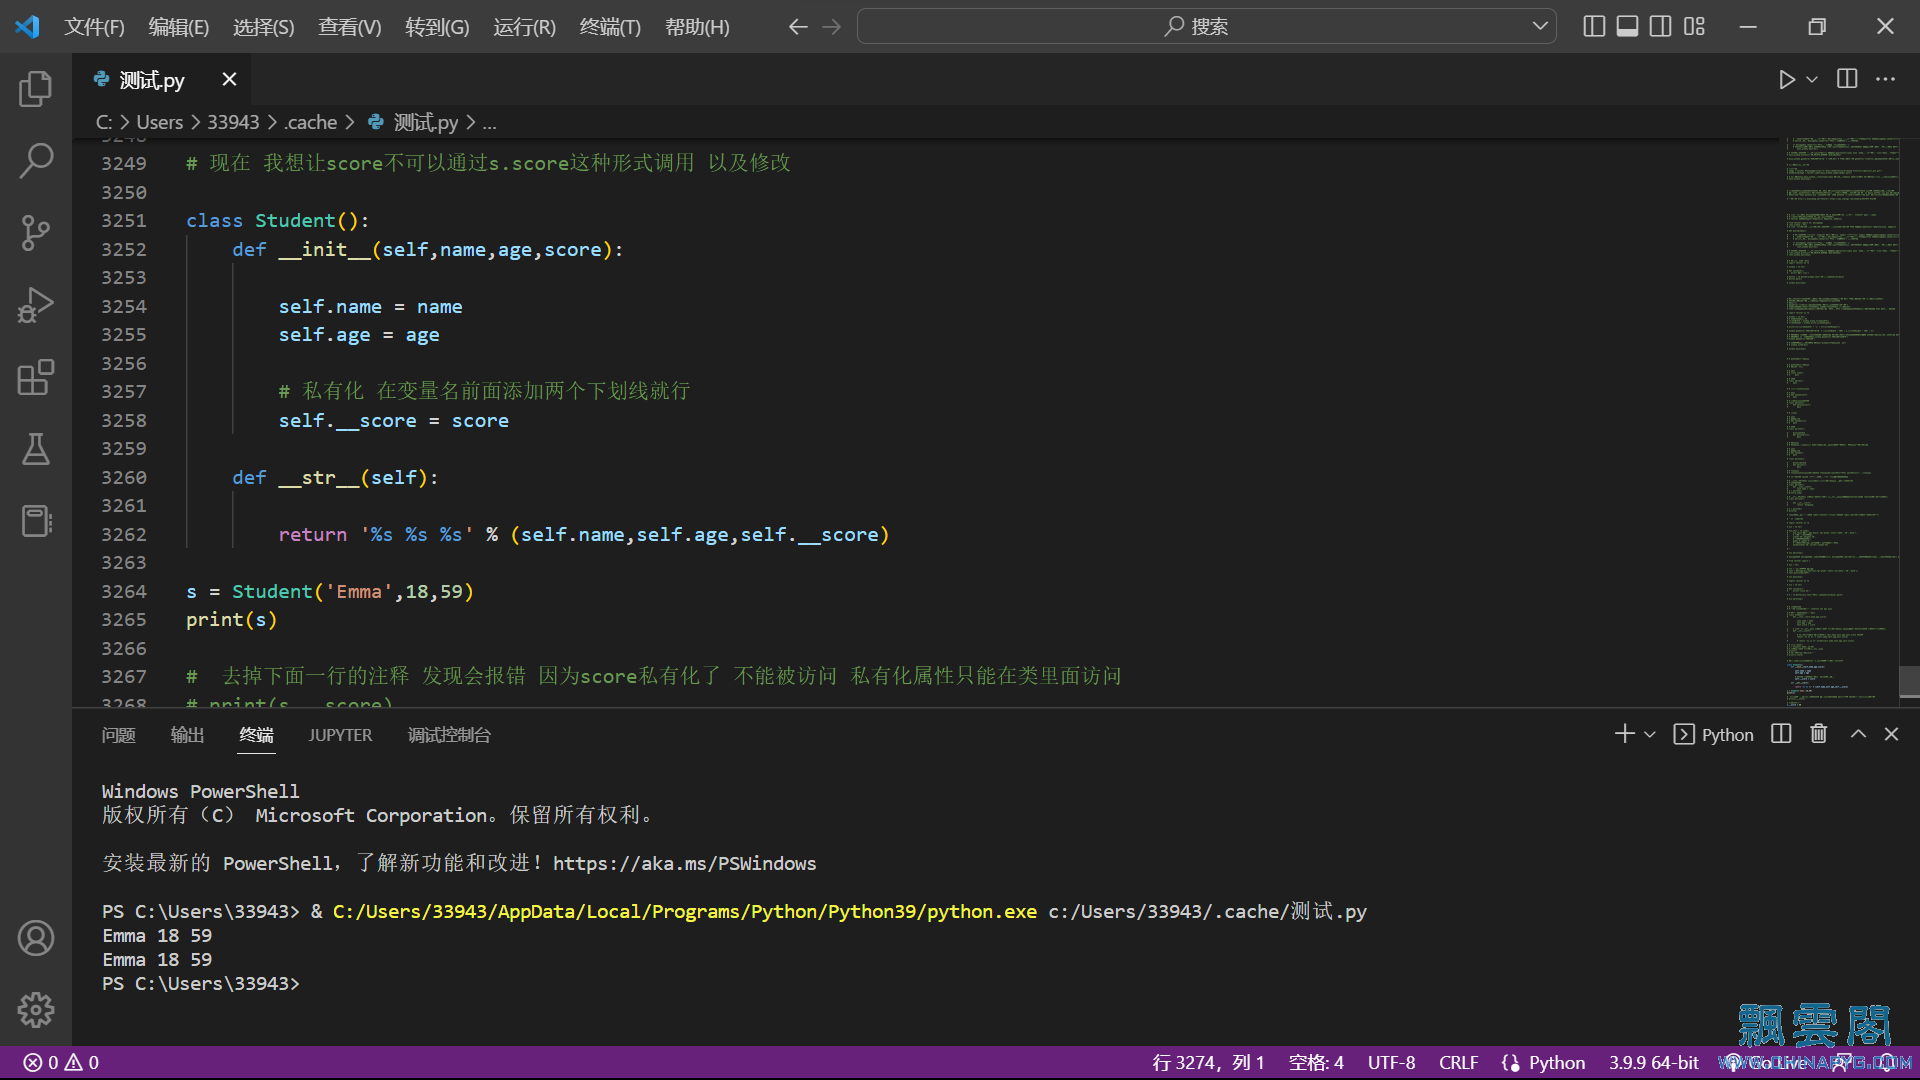This screenshot has height=1080, width=1920.
Task: Open the 运行(R) menu
Action: 524,27
